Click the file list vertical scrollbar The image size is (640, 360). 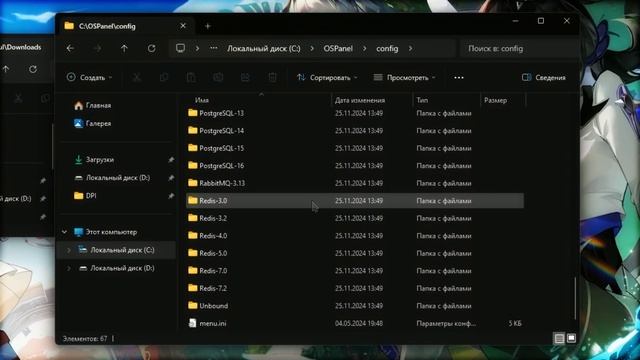point(575,298)
